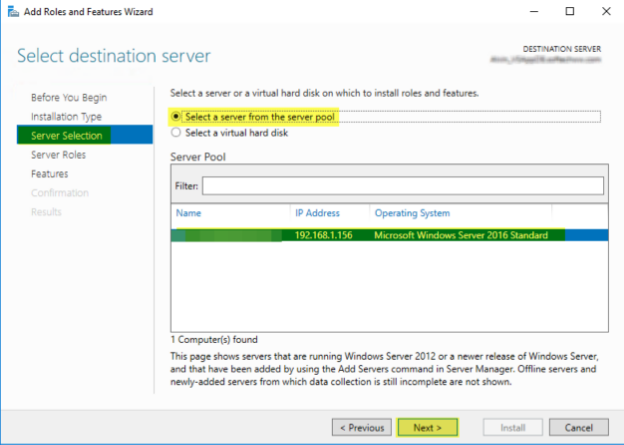This screenshot has width=624, height=445.
Task: Maximize the wizard window
Action: (570, 13)
